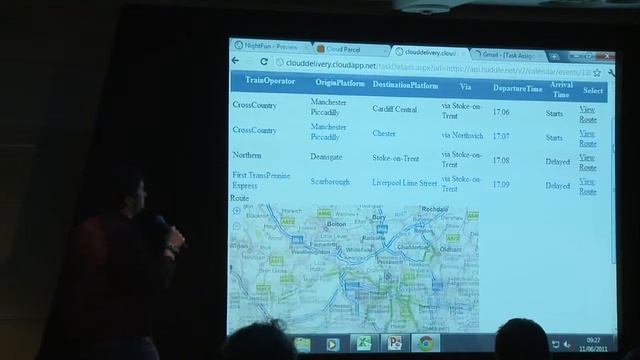The width and height of the screenshot is (640, 360).
Task: Click the DepartureTime column header
Action: pos(518,88)
